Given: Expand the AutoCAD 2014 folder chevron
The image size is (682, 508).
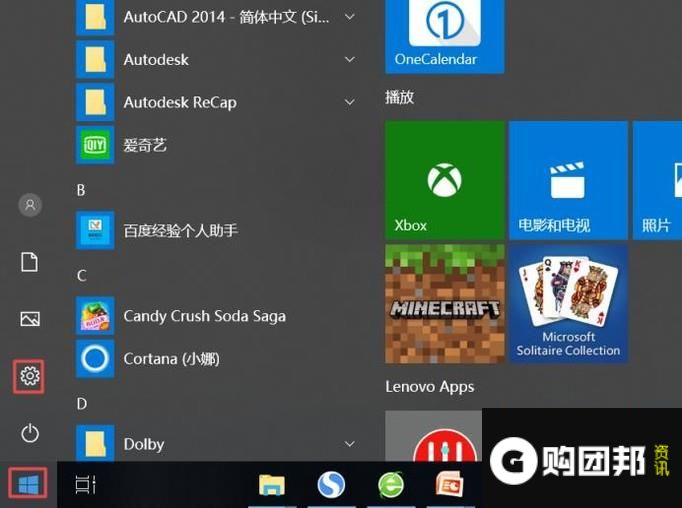Looking at the screenshot, I should pyautogui.click(x=350, y=17).
